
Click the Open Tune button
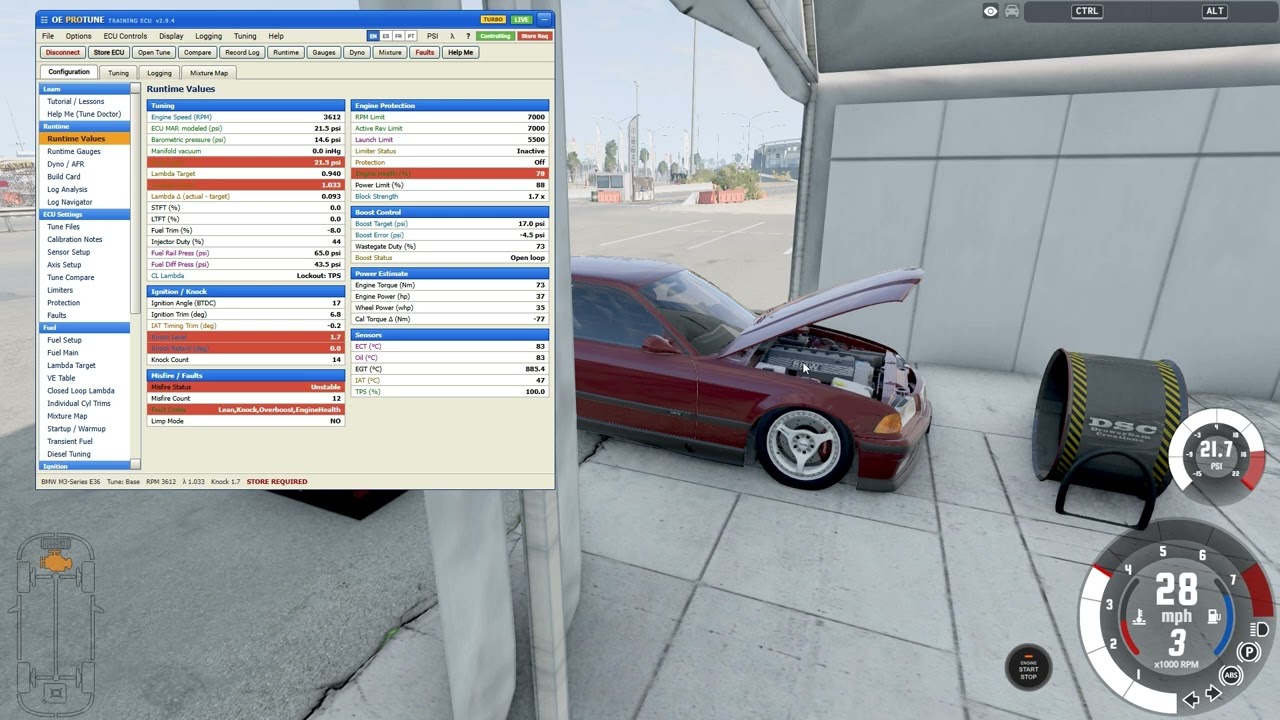pyautogui.click(x=154, y=52)
